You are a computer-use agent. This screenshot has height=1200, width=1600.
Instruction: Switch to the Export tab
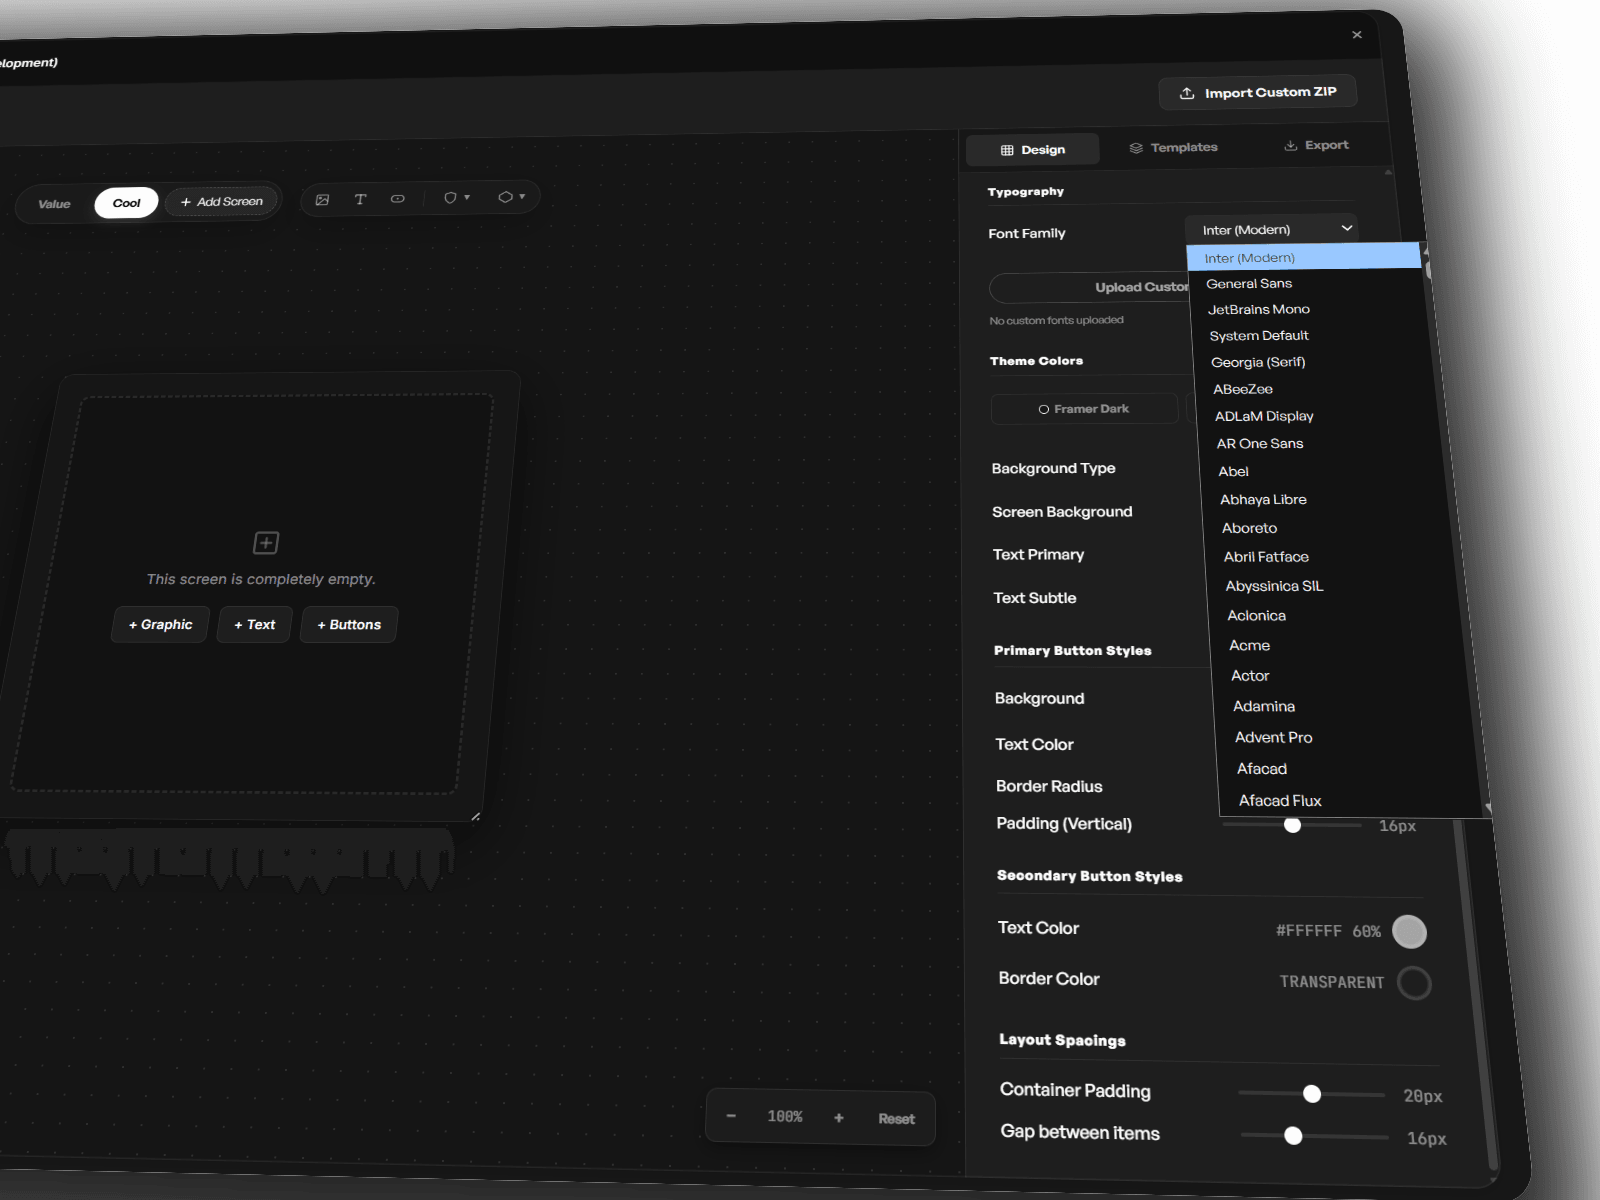[1316, 145]
